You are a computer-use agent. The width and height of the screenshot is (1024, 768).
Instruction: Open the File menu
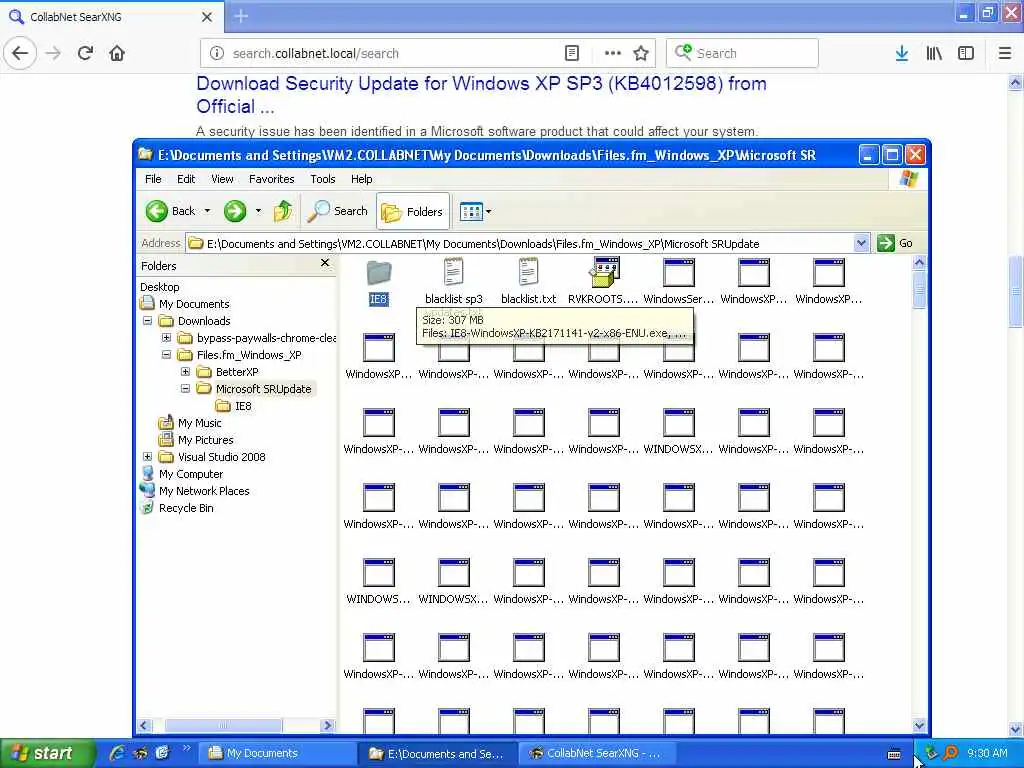[x=153, y=179]
